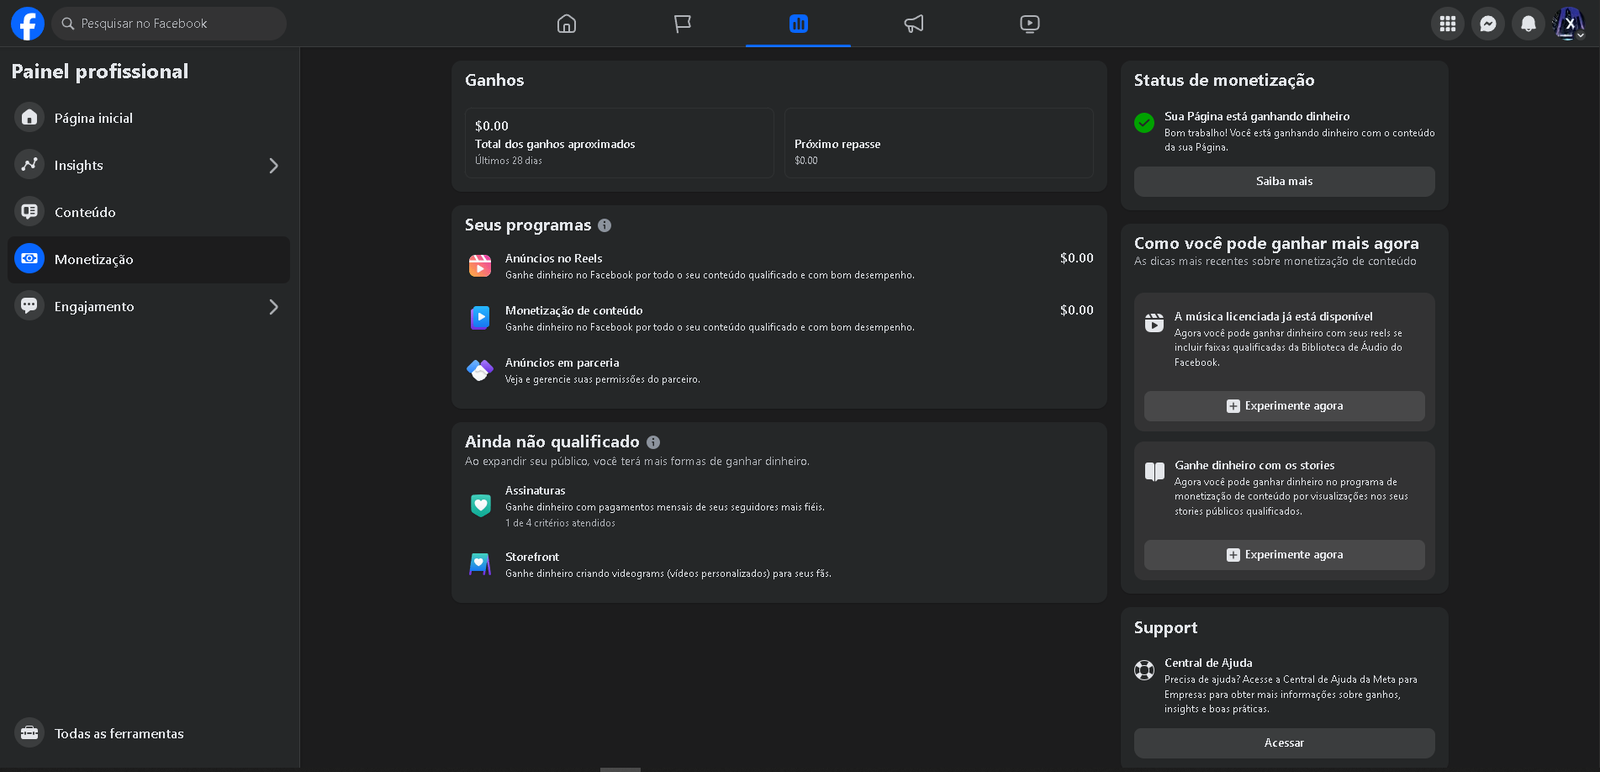Click the 'Ganhe dinheiro com os stories' title
The image size is (1600, 772).
click(1254, 465)
